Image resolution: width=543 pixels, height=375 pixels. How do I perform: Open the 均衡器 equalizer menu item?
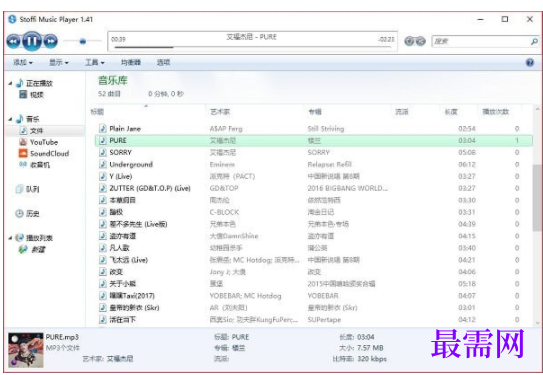coord(131,62)
